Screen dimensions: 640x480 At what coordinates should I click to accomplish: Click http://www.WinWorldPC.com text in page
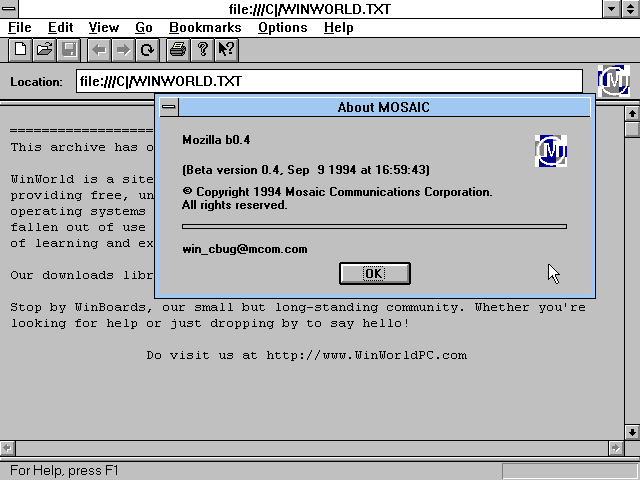[x=367, y=355]
